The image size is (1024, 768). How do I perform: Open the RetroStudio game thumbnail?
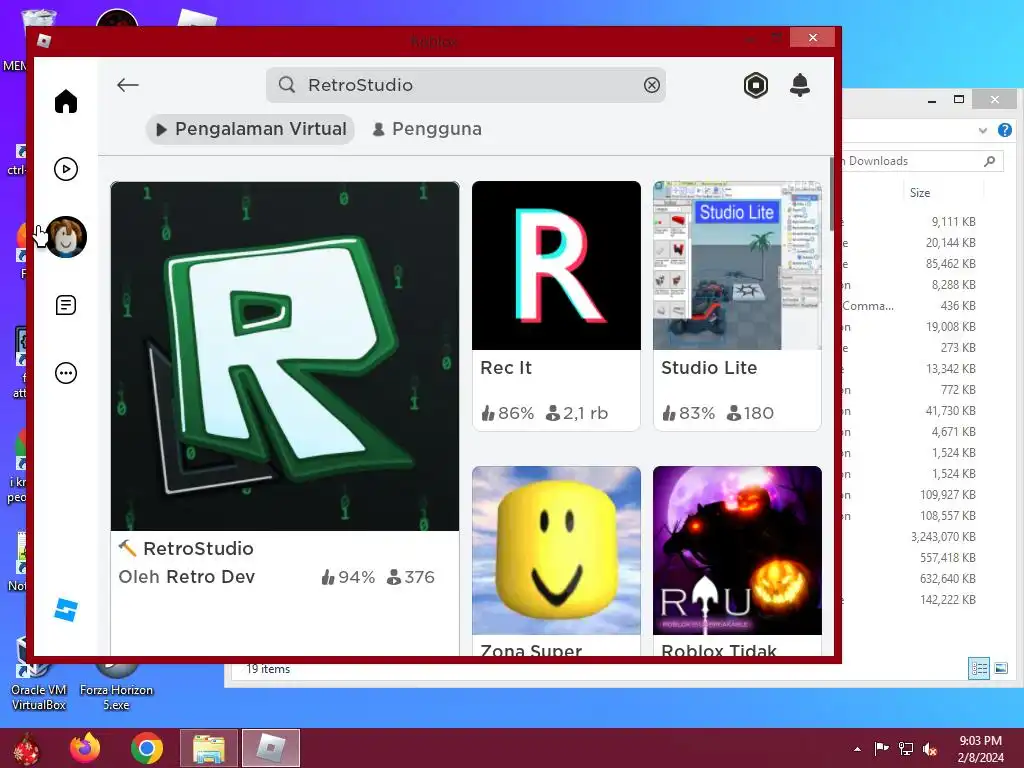(x=285, y=356)
